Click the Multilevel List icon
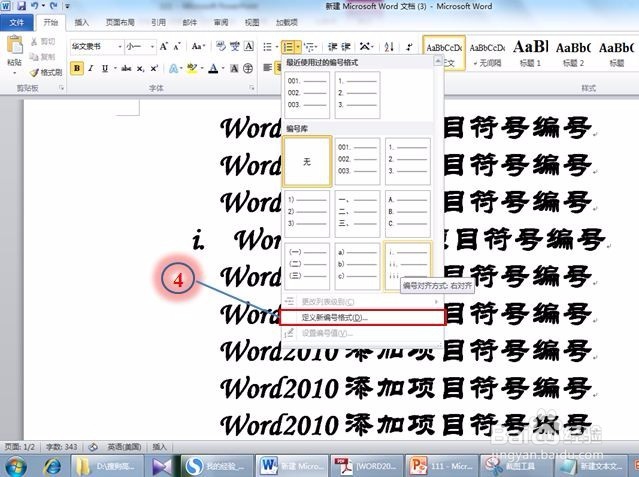The image size is (639, 477). point(309,47)
